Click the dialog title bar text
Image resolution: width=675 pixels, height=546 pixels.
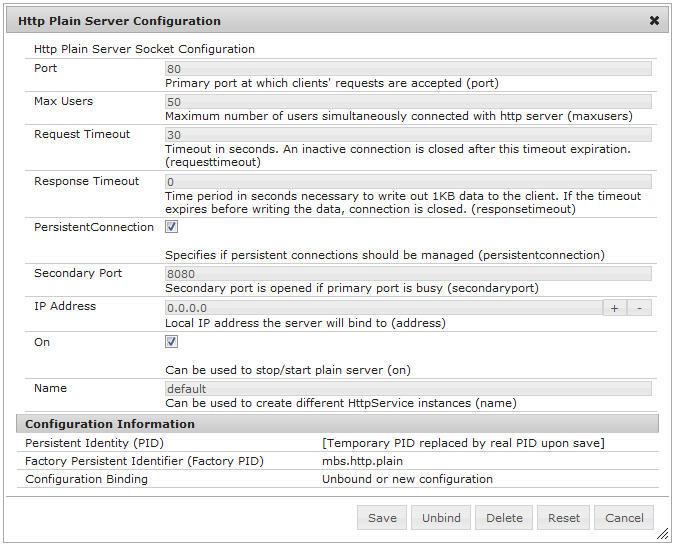(x=120, y=20)
